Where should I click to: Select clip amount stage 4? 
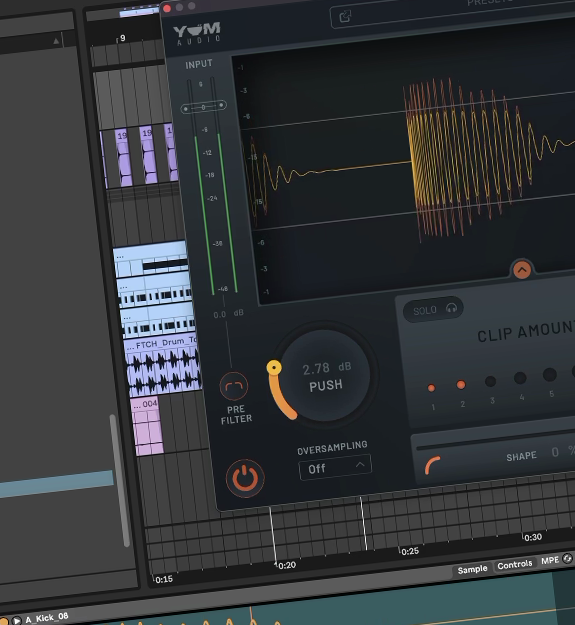tap(520, 378)
